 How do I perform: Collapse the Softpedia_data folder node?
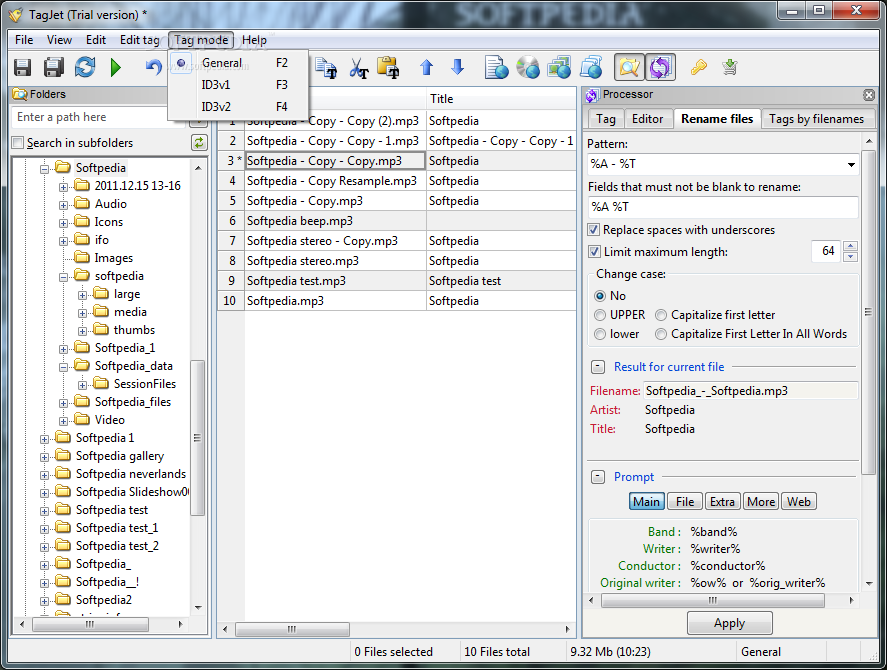point(63,367)
